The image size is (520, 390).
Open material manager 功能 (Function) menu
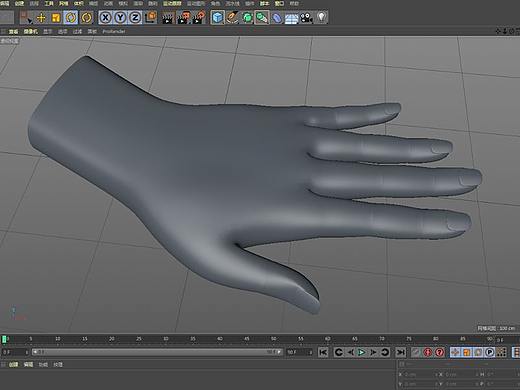pos(43,365)
